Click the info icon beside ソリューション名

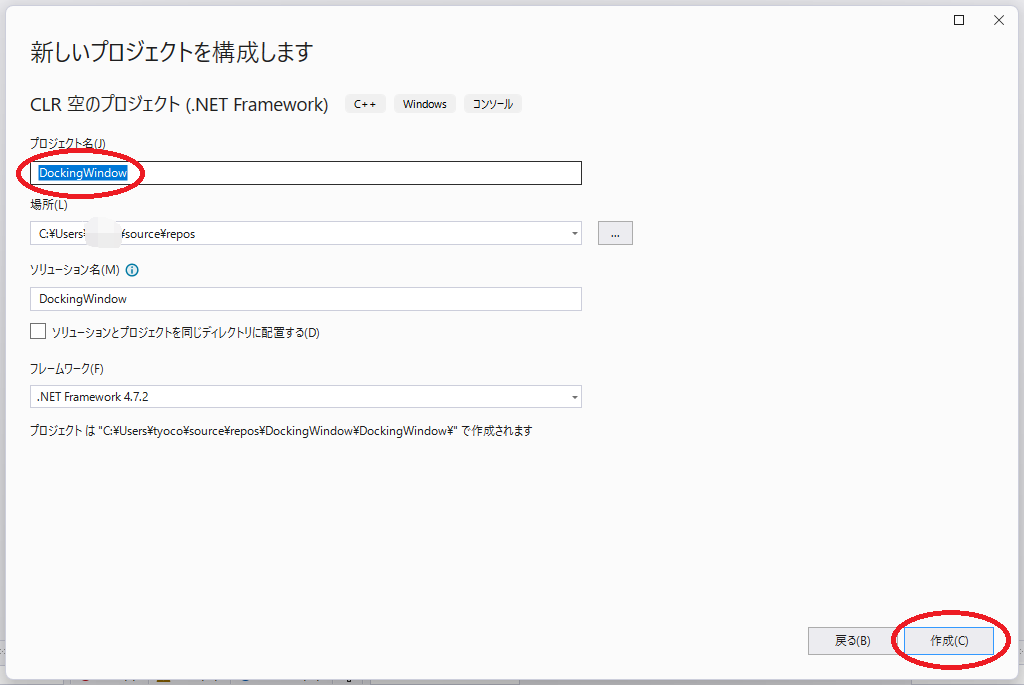[x=132, y=270]
